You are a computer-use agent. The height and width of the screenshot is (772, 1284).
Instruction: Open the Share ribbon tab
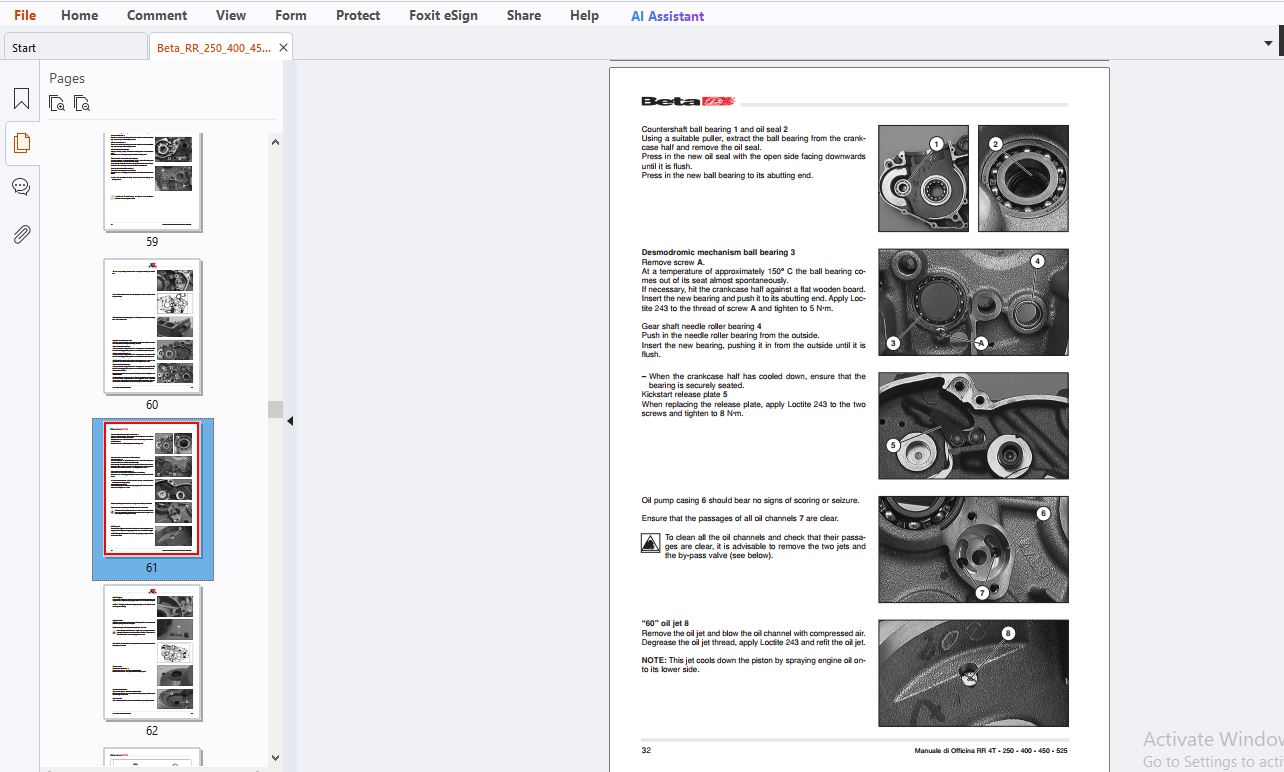524,15
